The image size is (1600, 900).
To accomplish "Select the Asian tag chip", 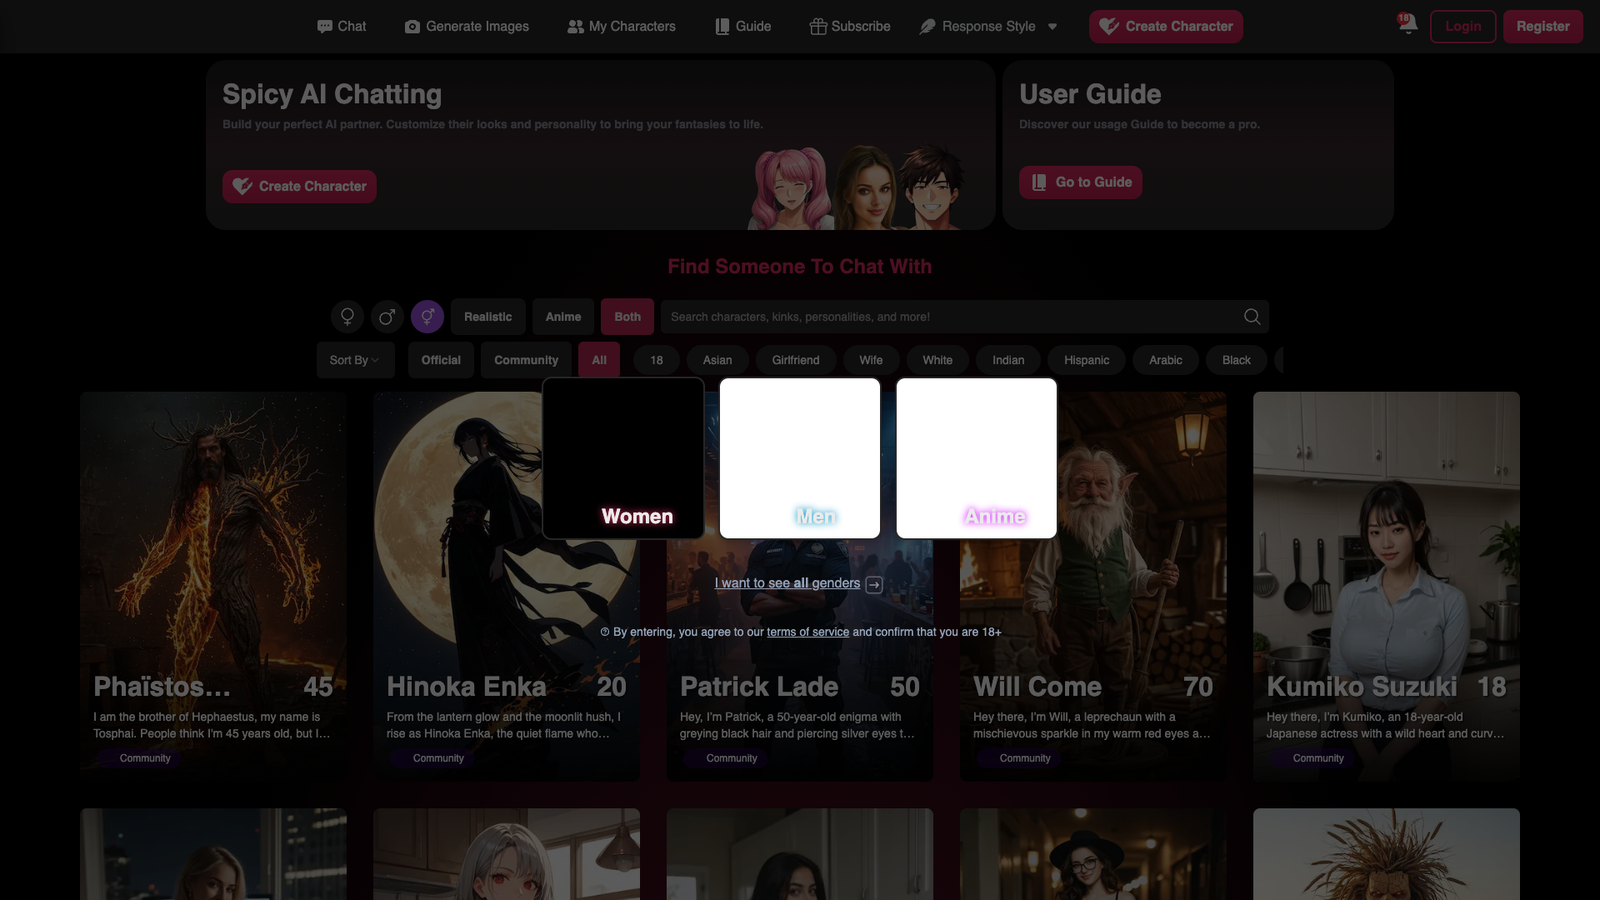I will pyautogui.click(x=717, y=360).
